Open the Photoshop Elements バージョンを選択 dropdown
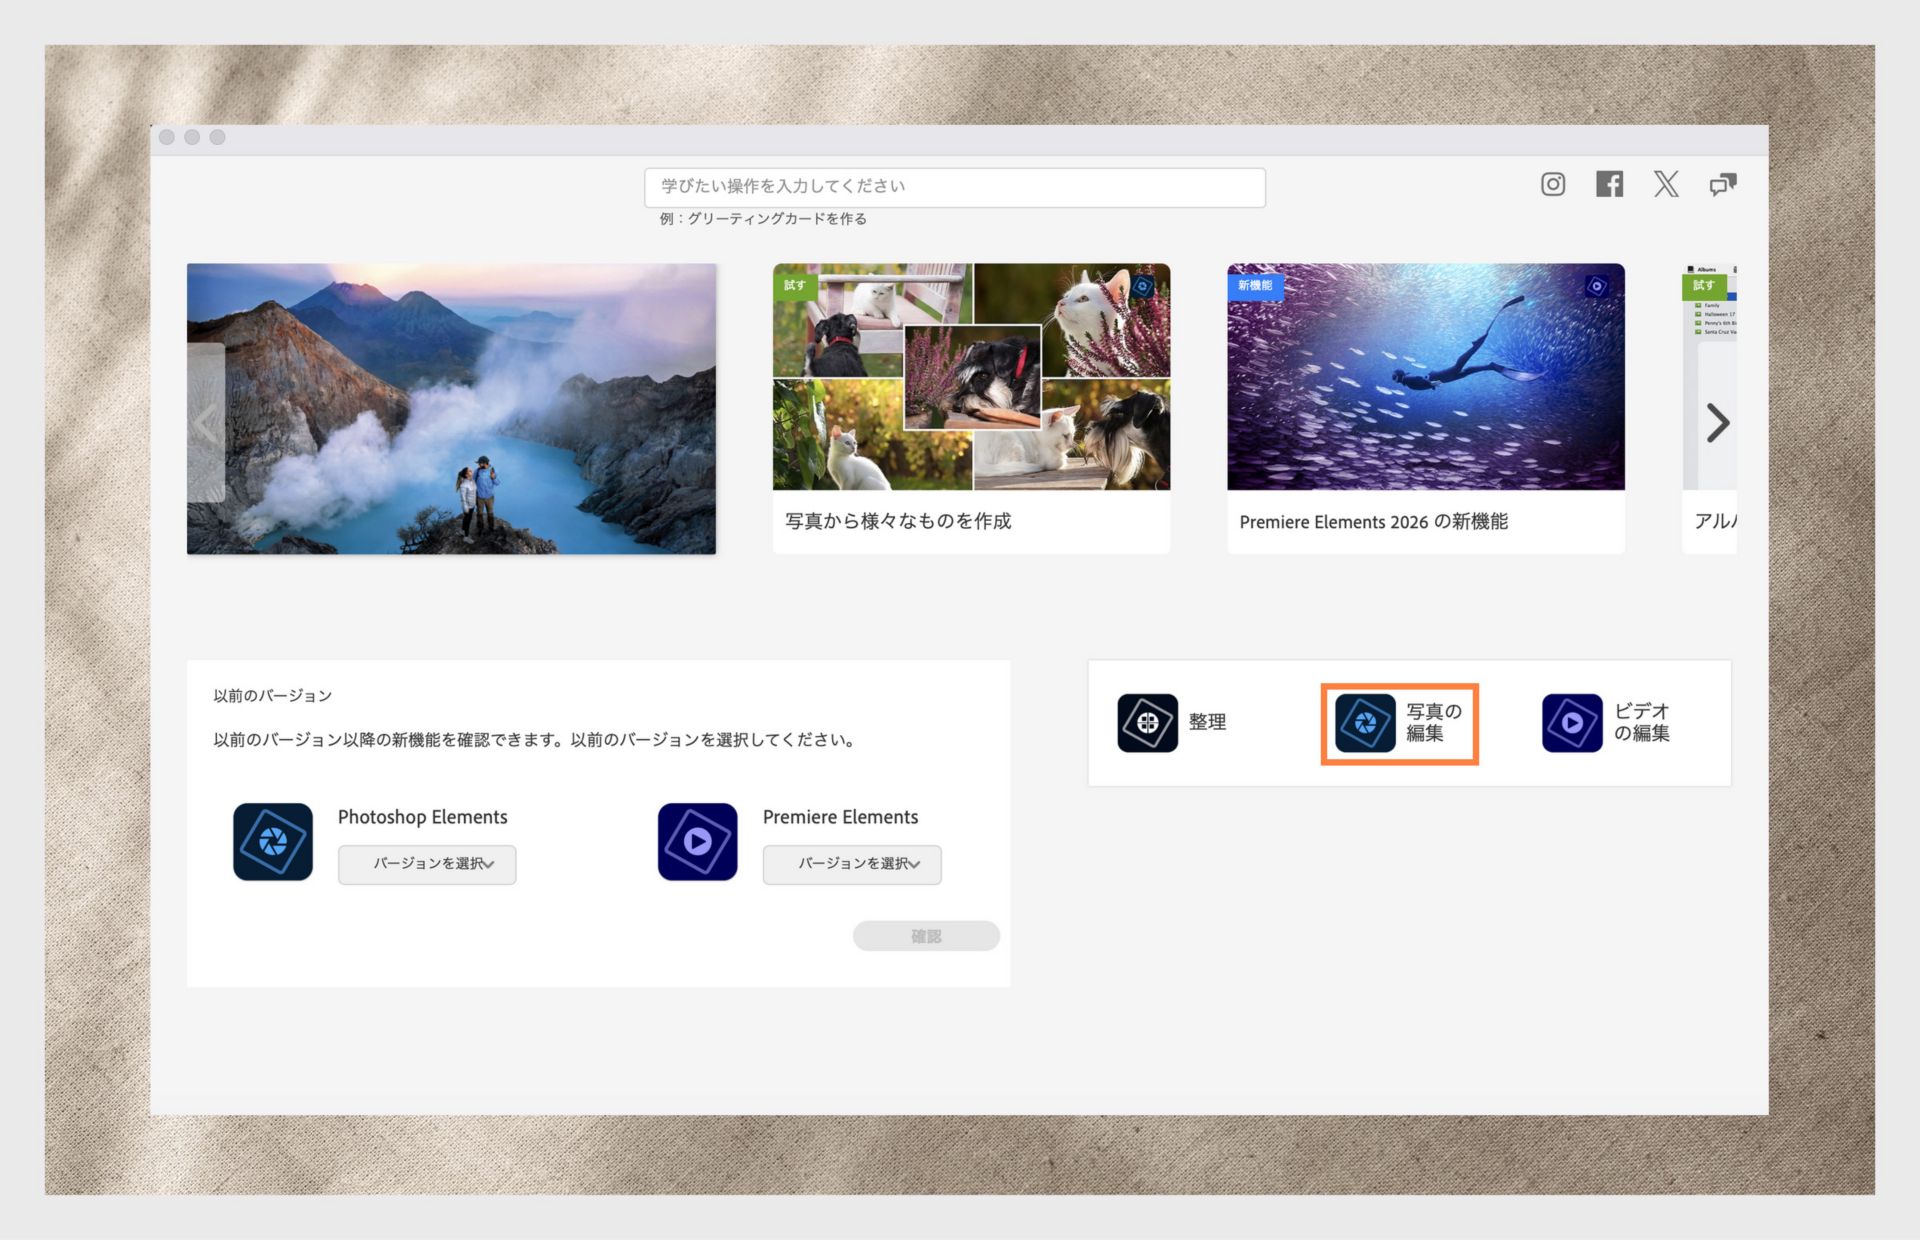This screenshot has width=1920, height=1240. (x=427, y=865)
